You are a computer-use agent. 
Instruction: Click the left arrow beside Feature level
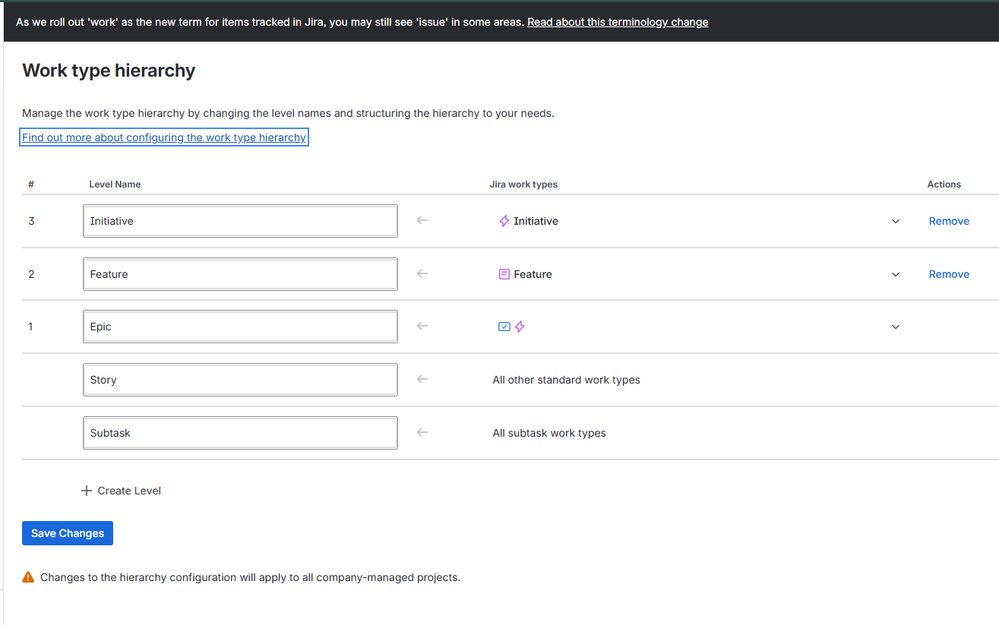coord(422,274)
